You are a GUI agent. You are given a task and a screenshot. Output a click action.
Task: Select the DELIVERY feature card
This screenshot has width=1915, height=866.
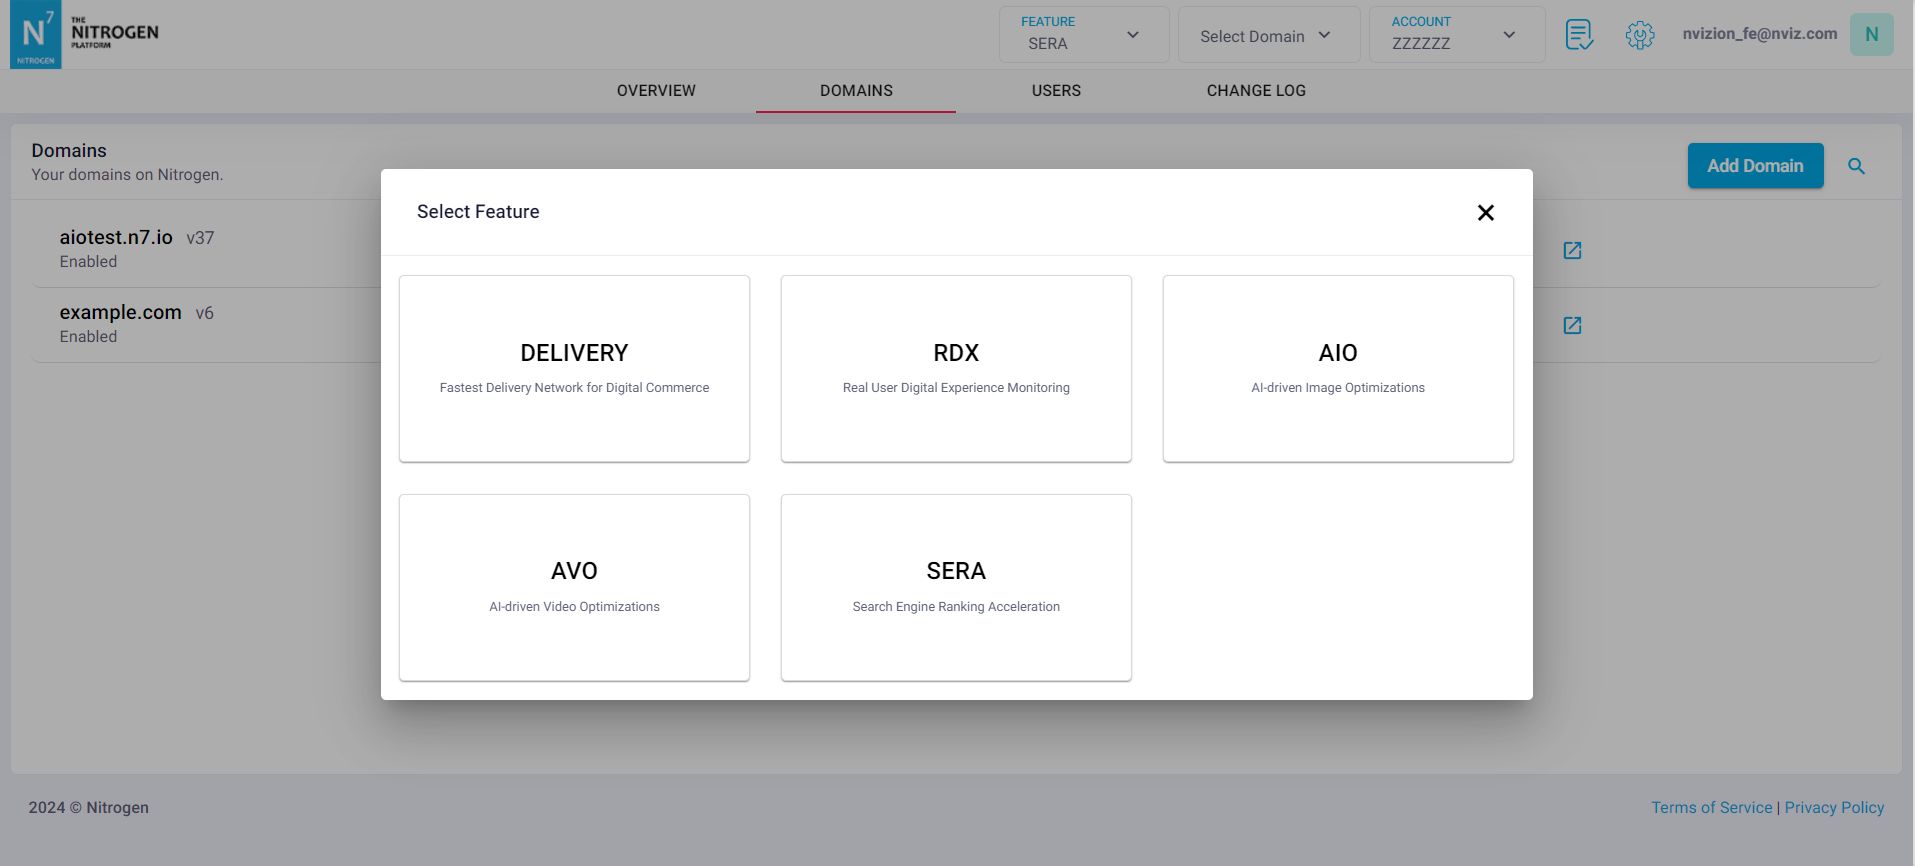point(574,368)
